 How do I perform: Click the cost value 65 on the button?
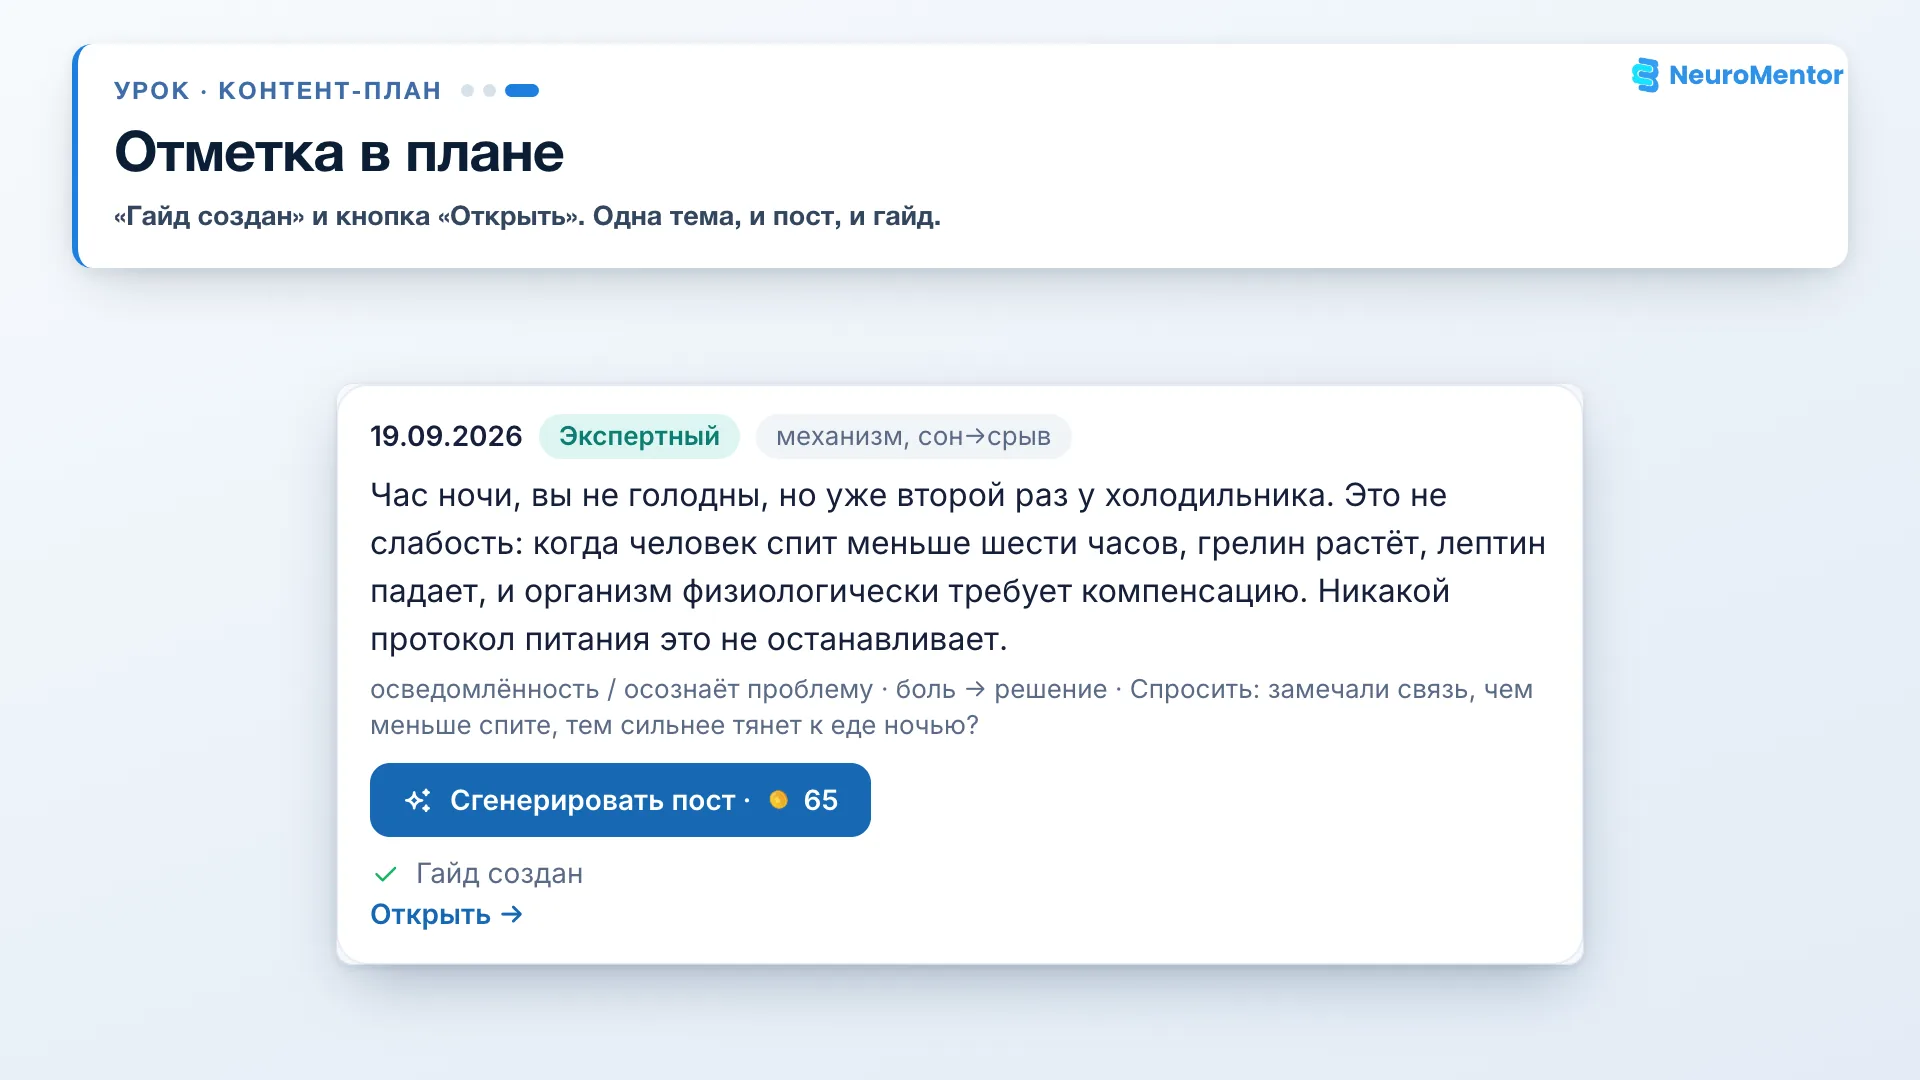821,800
